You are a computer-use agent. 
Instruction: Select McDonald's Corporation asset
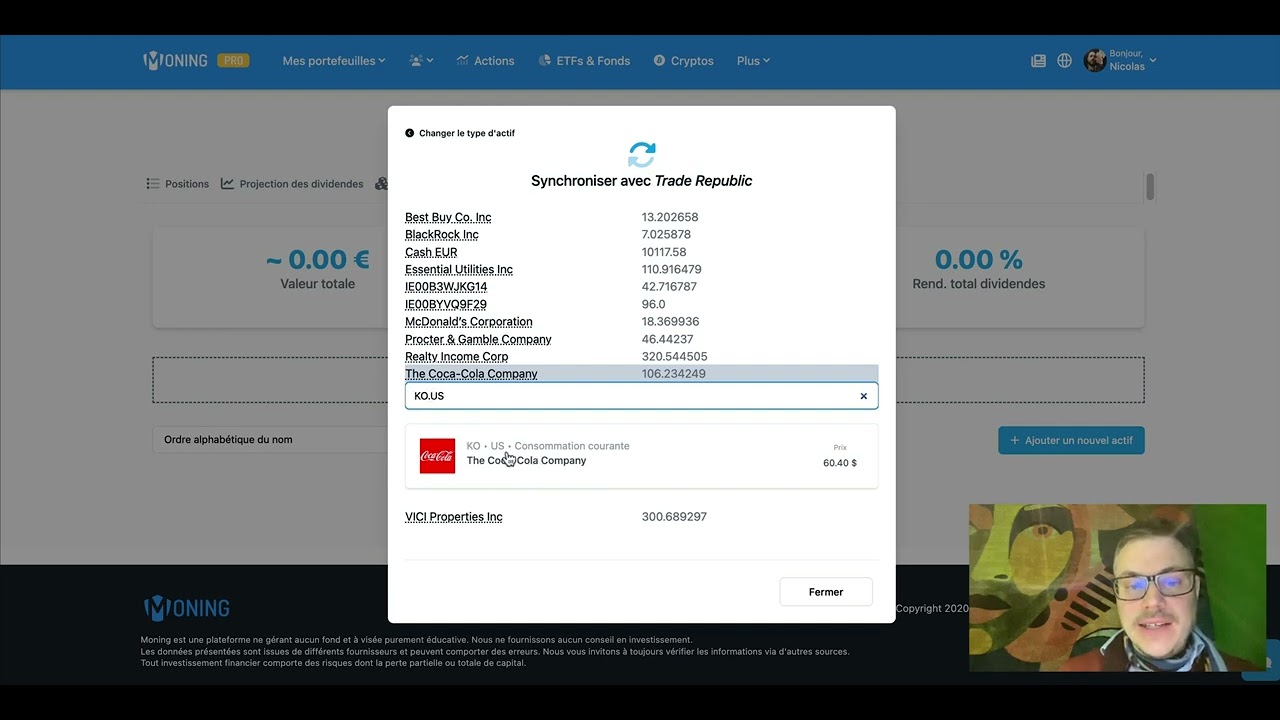(469, 322)
